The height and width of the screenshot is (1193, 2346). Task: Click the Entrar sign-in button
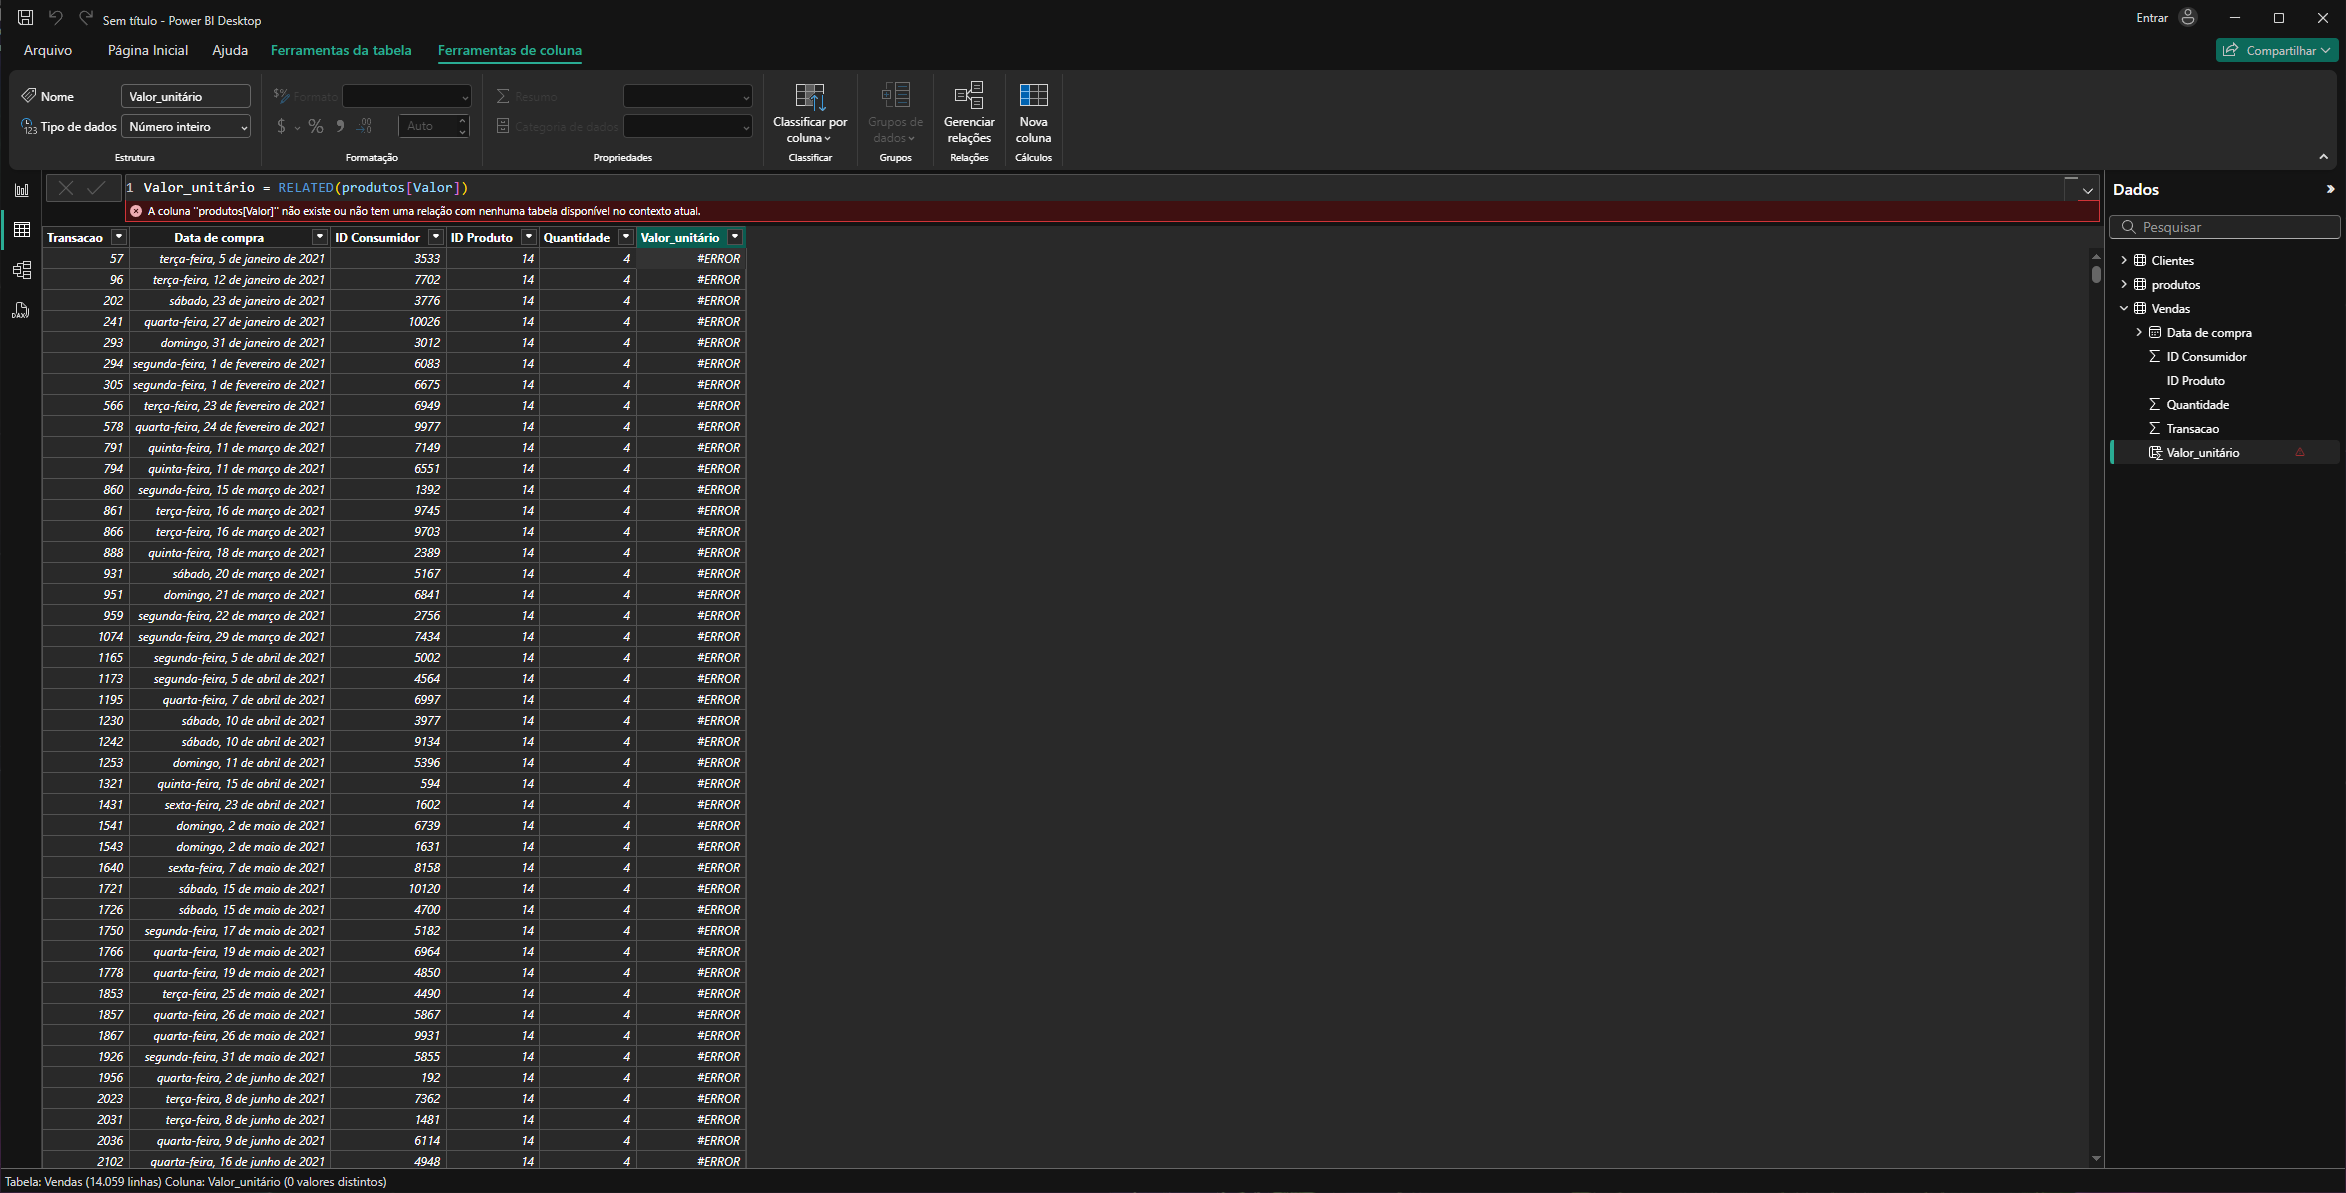point(2152,18)
